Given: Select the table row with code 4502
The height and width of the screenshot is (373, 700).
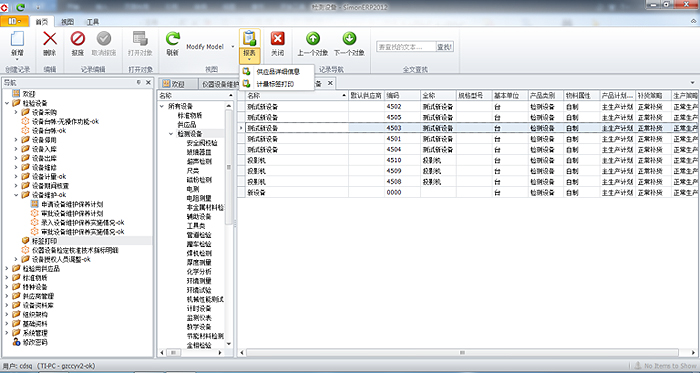Looking at the screenshot, I should click(x=468, y=107).
